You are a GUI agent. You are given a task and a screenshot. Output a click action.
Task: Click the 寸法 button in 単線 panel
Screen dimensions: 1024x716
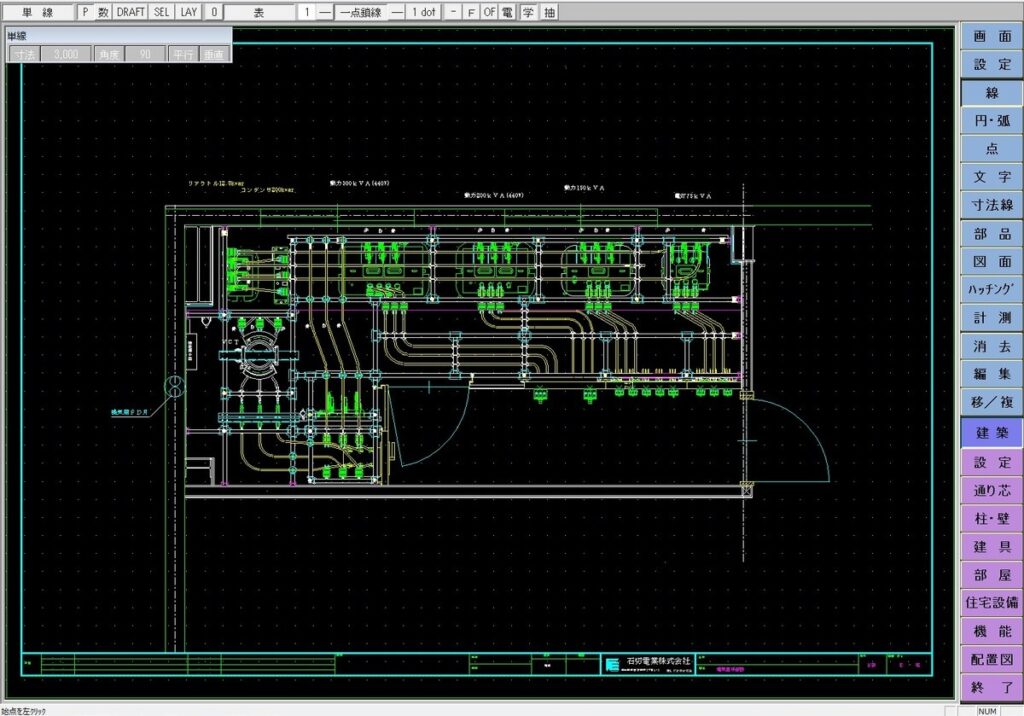[25, 54]
